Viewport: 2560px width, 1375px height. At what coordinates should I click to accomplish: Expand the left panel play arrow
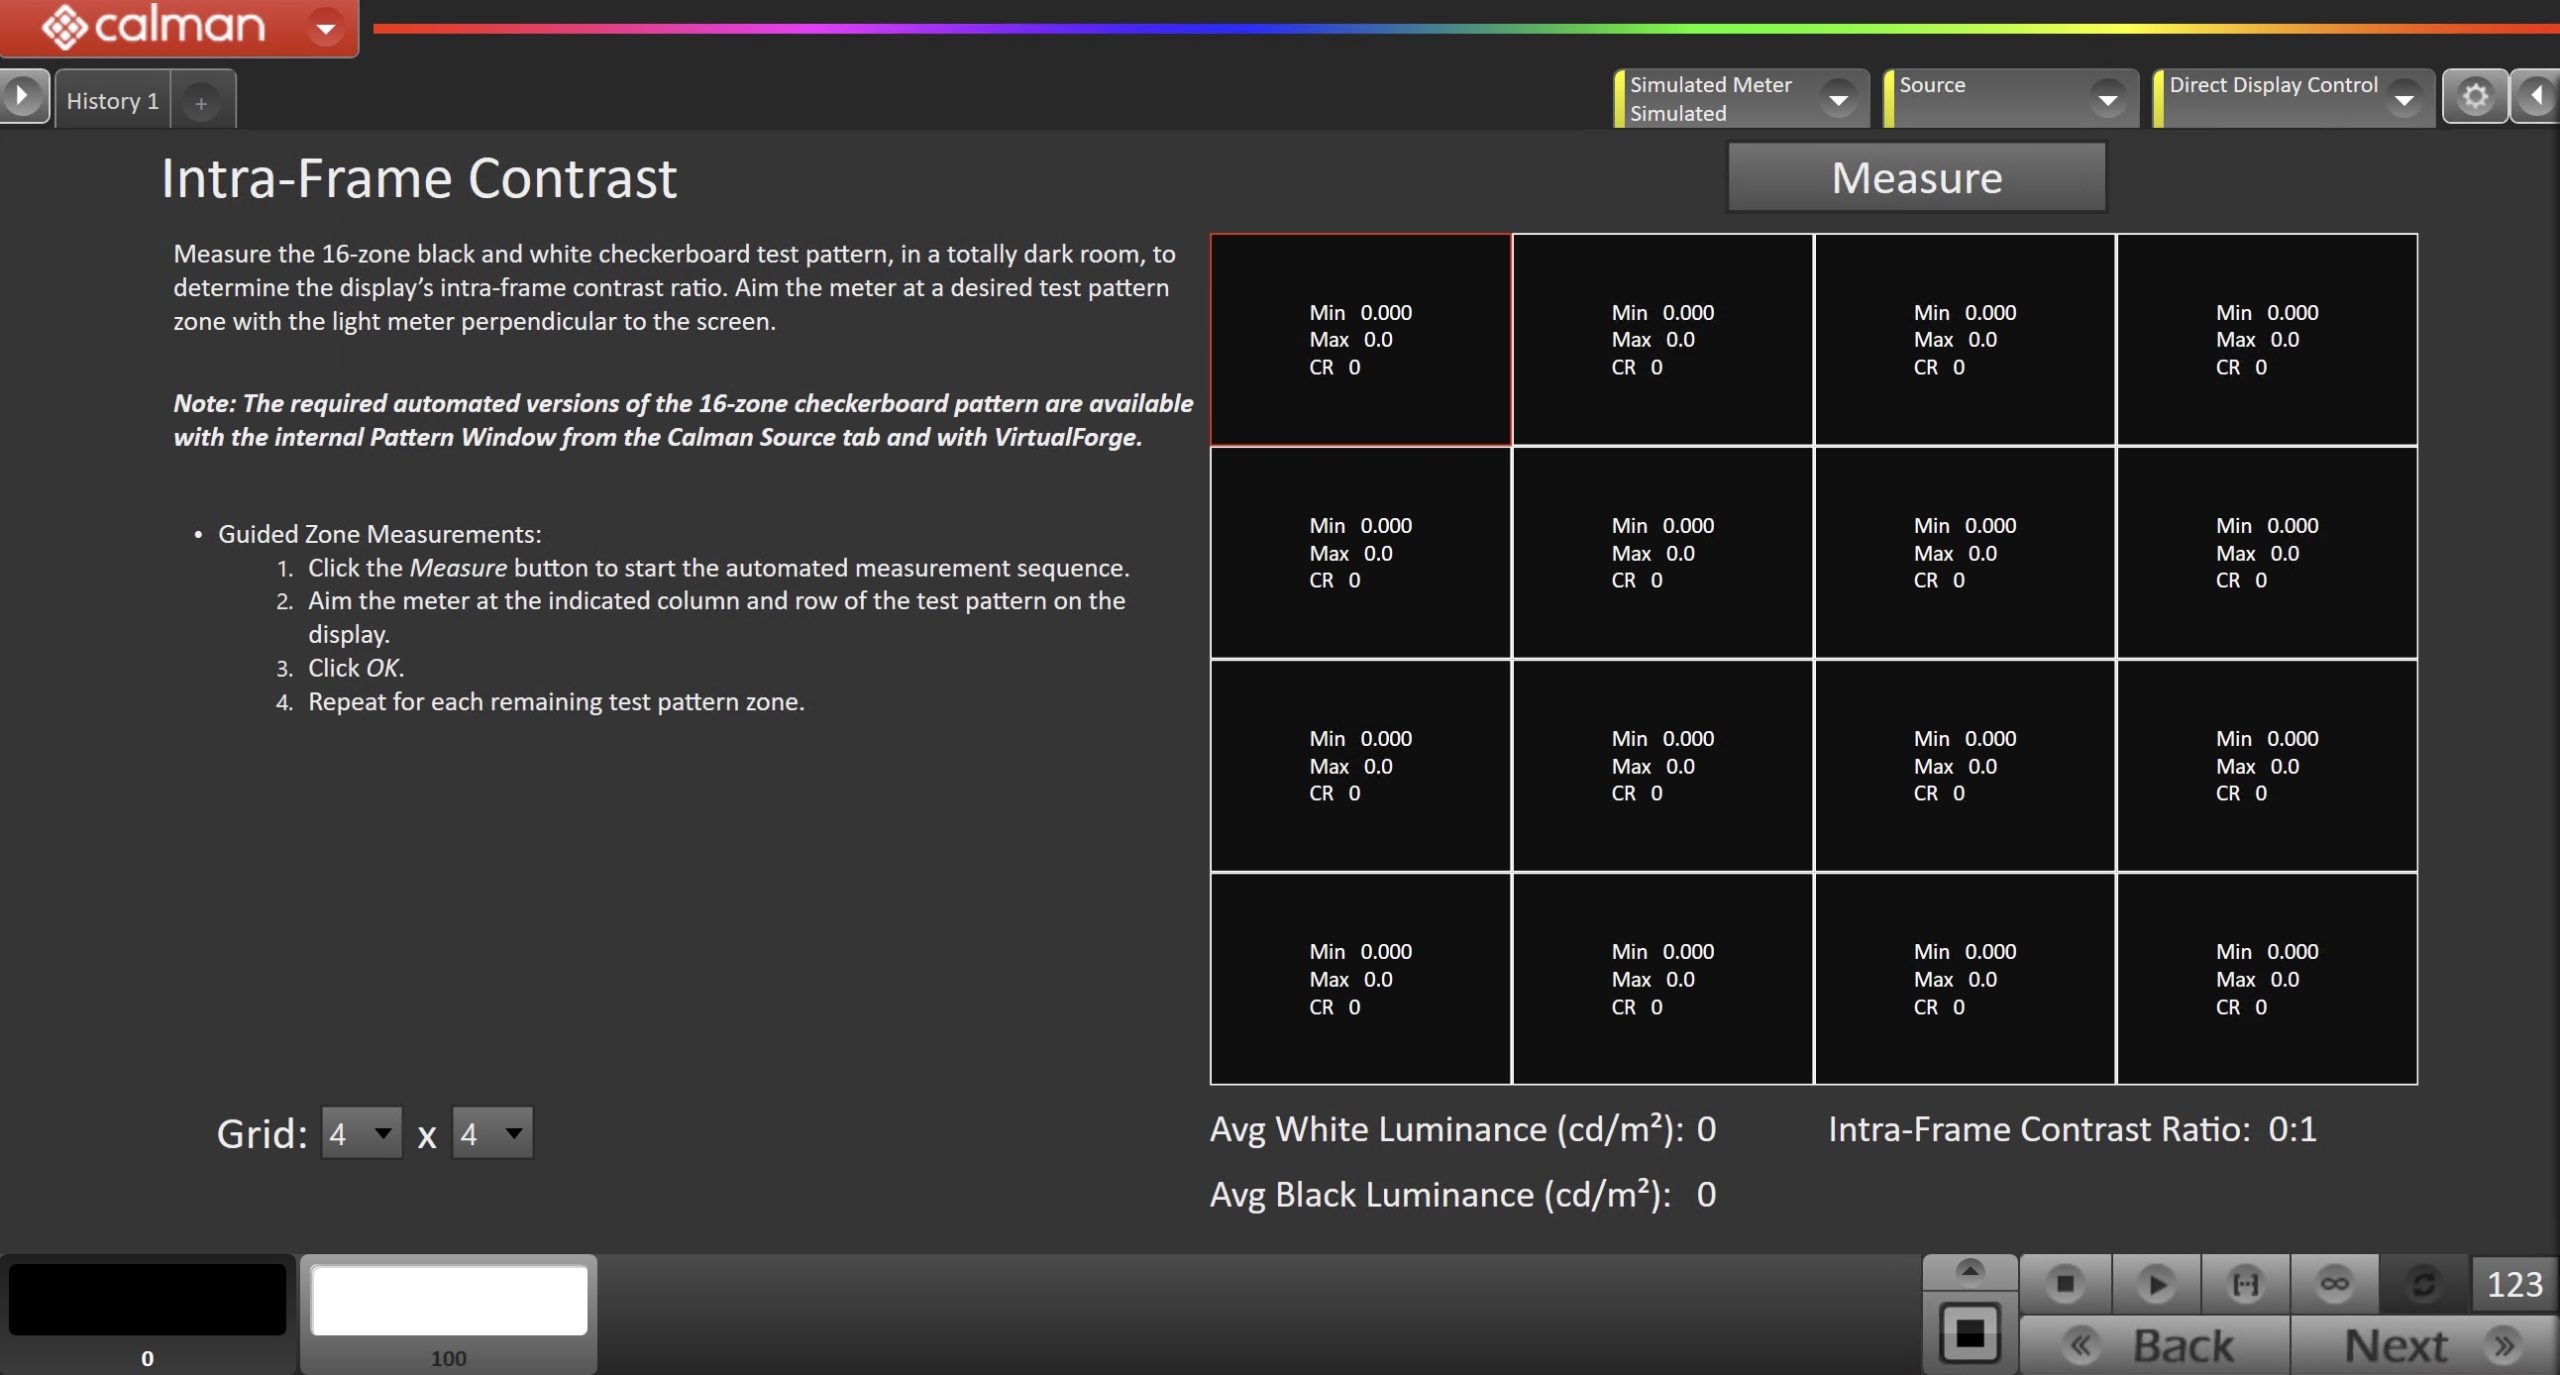click(x=22, y=97)
